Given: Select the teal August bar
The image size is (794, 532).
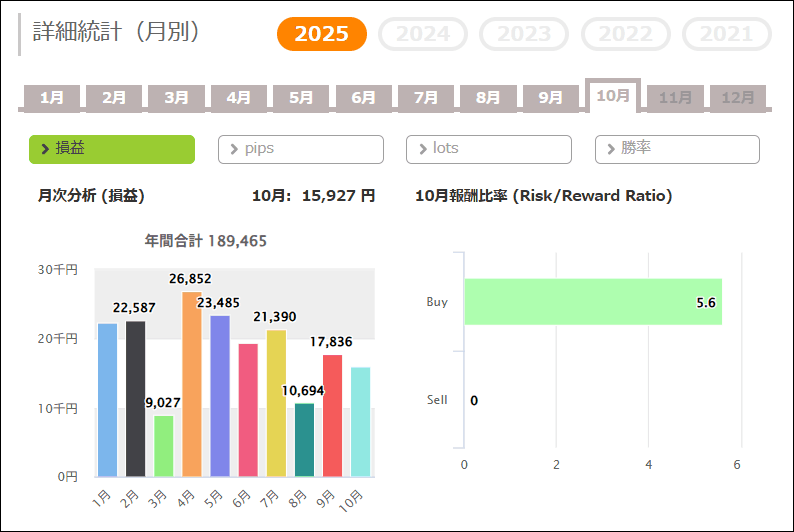Looking at the screenshot, I should (x=304, y=440).
